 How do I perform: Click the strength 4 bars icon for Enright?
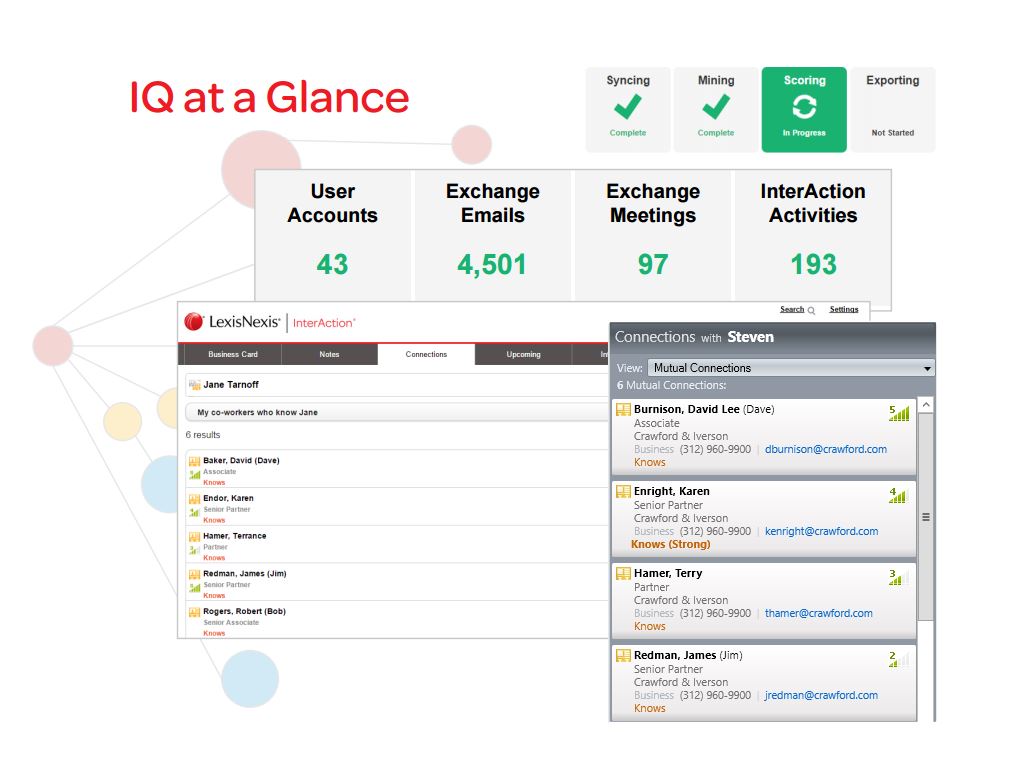point(899,495)
